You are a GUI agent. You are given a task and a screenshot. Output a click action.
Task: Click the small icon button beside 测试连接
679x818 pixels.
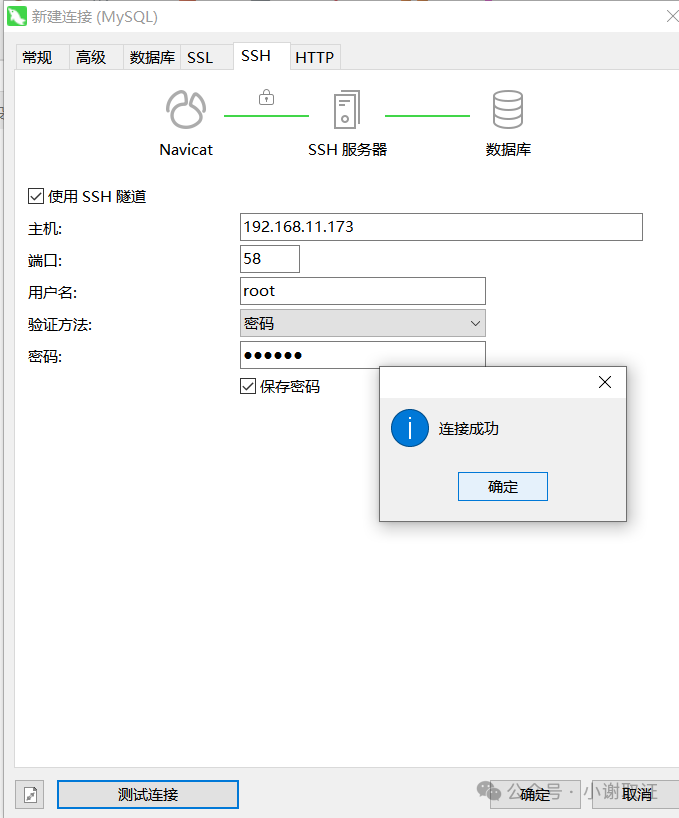(x=30, y=795)
